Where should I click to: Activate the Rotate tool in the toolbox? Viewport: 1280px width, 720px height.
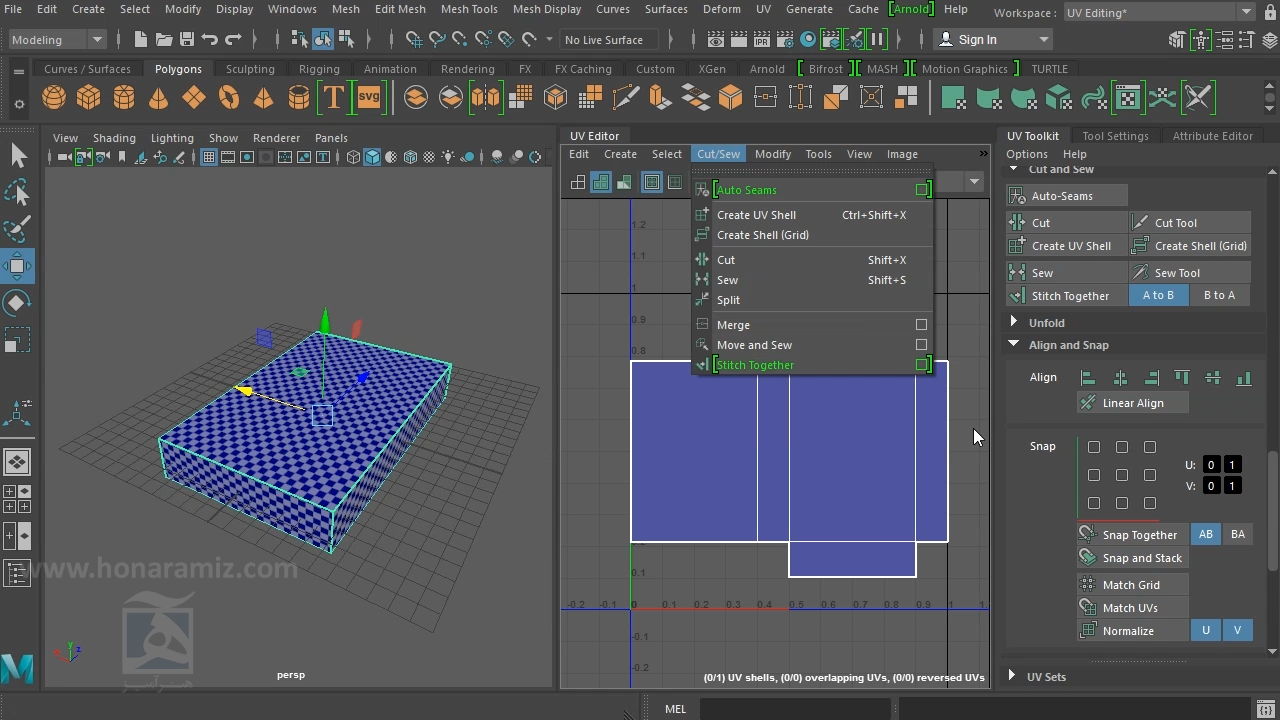click(18, 303)
